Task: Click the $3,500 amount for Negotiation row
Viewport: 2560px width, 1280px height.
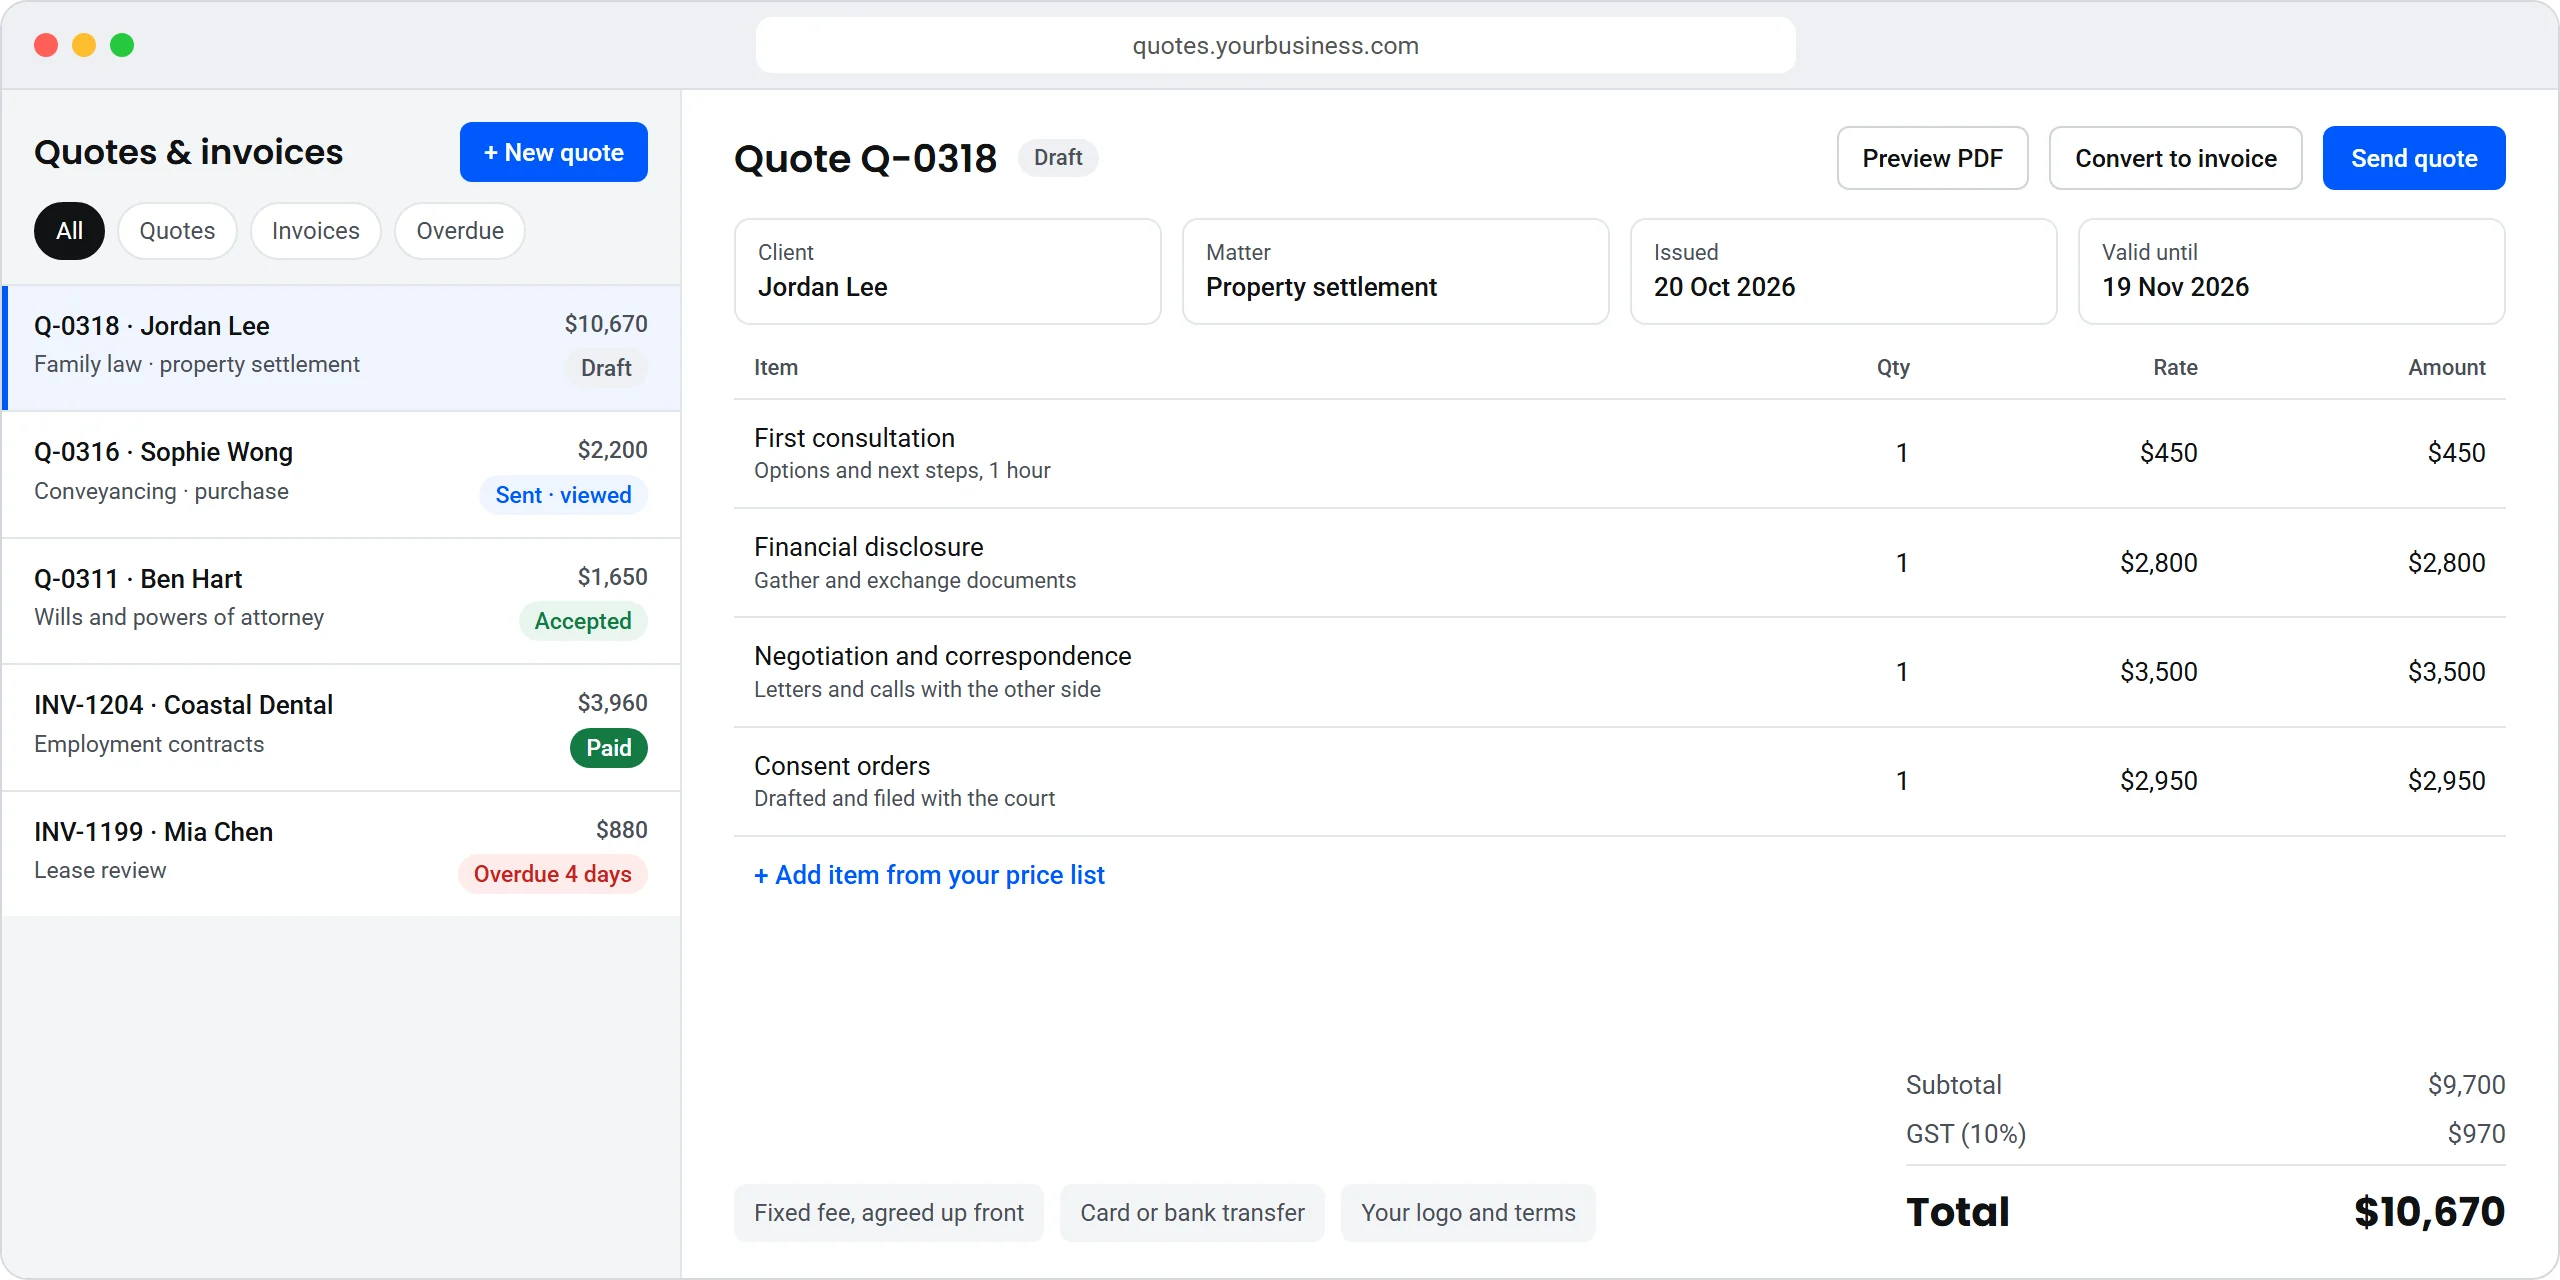Action: 2446,672
